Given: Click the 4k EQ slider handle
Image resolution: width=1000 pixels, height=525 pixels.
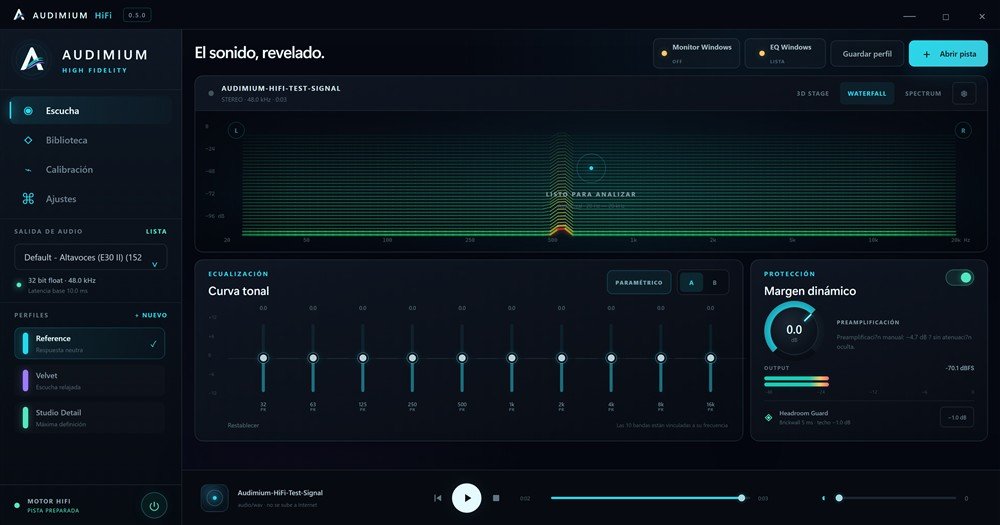Looking at the screenshot, I should (x=611, y=359).
